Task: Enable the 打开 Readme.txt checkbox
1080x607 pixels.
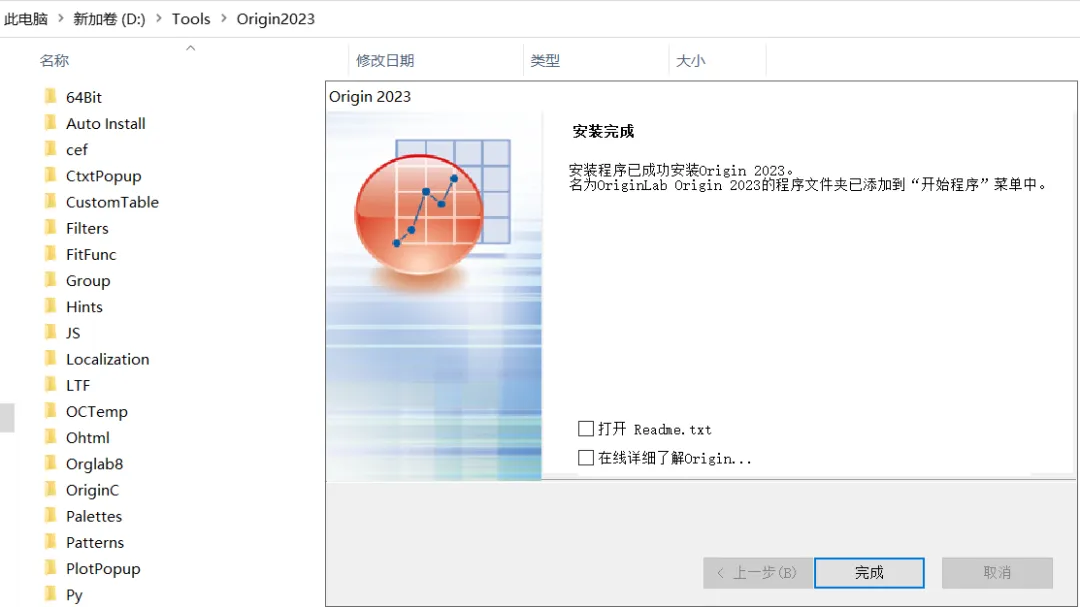Action: pyautogui.click(x=585, y=429)
